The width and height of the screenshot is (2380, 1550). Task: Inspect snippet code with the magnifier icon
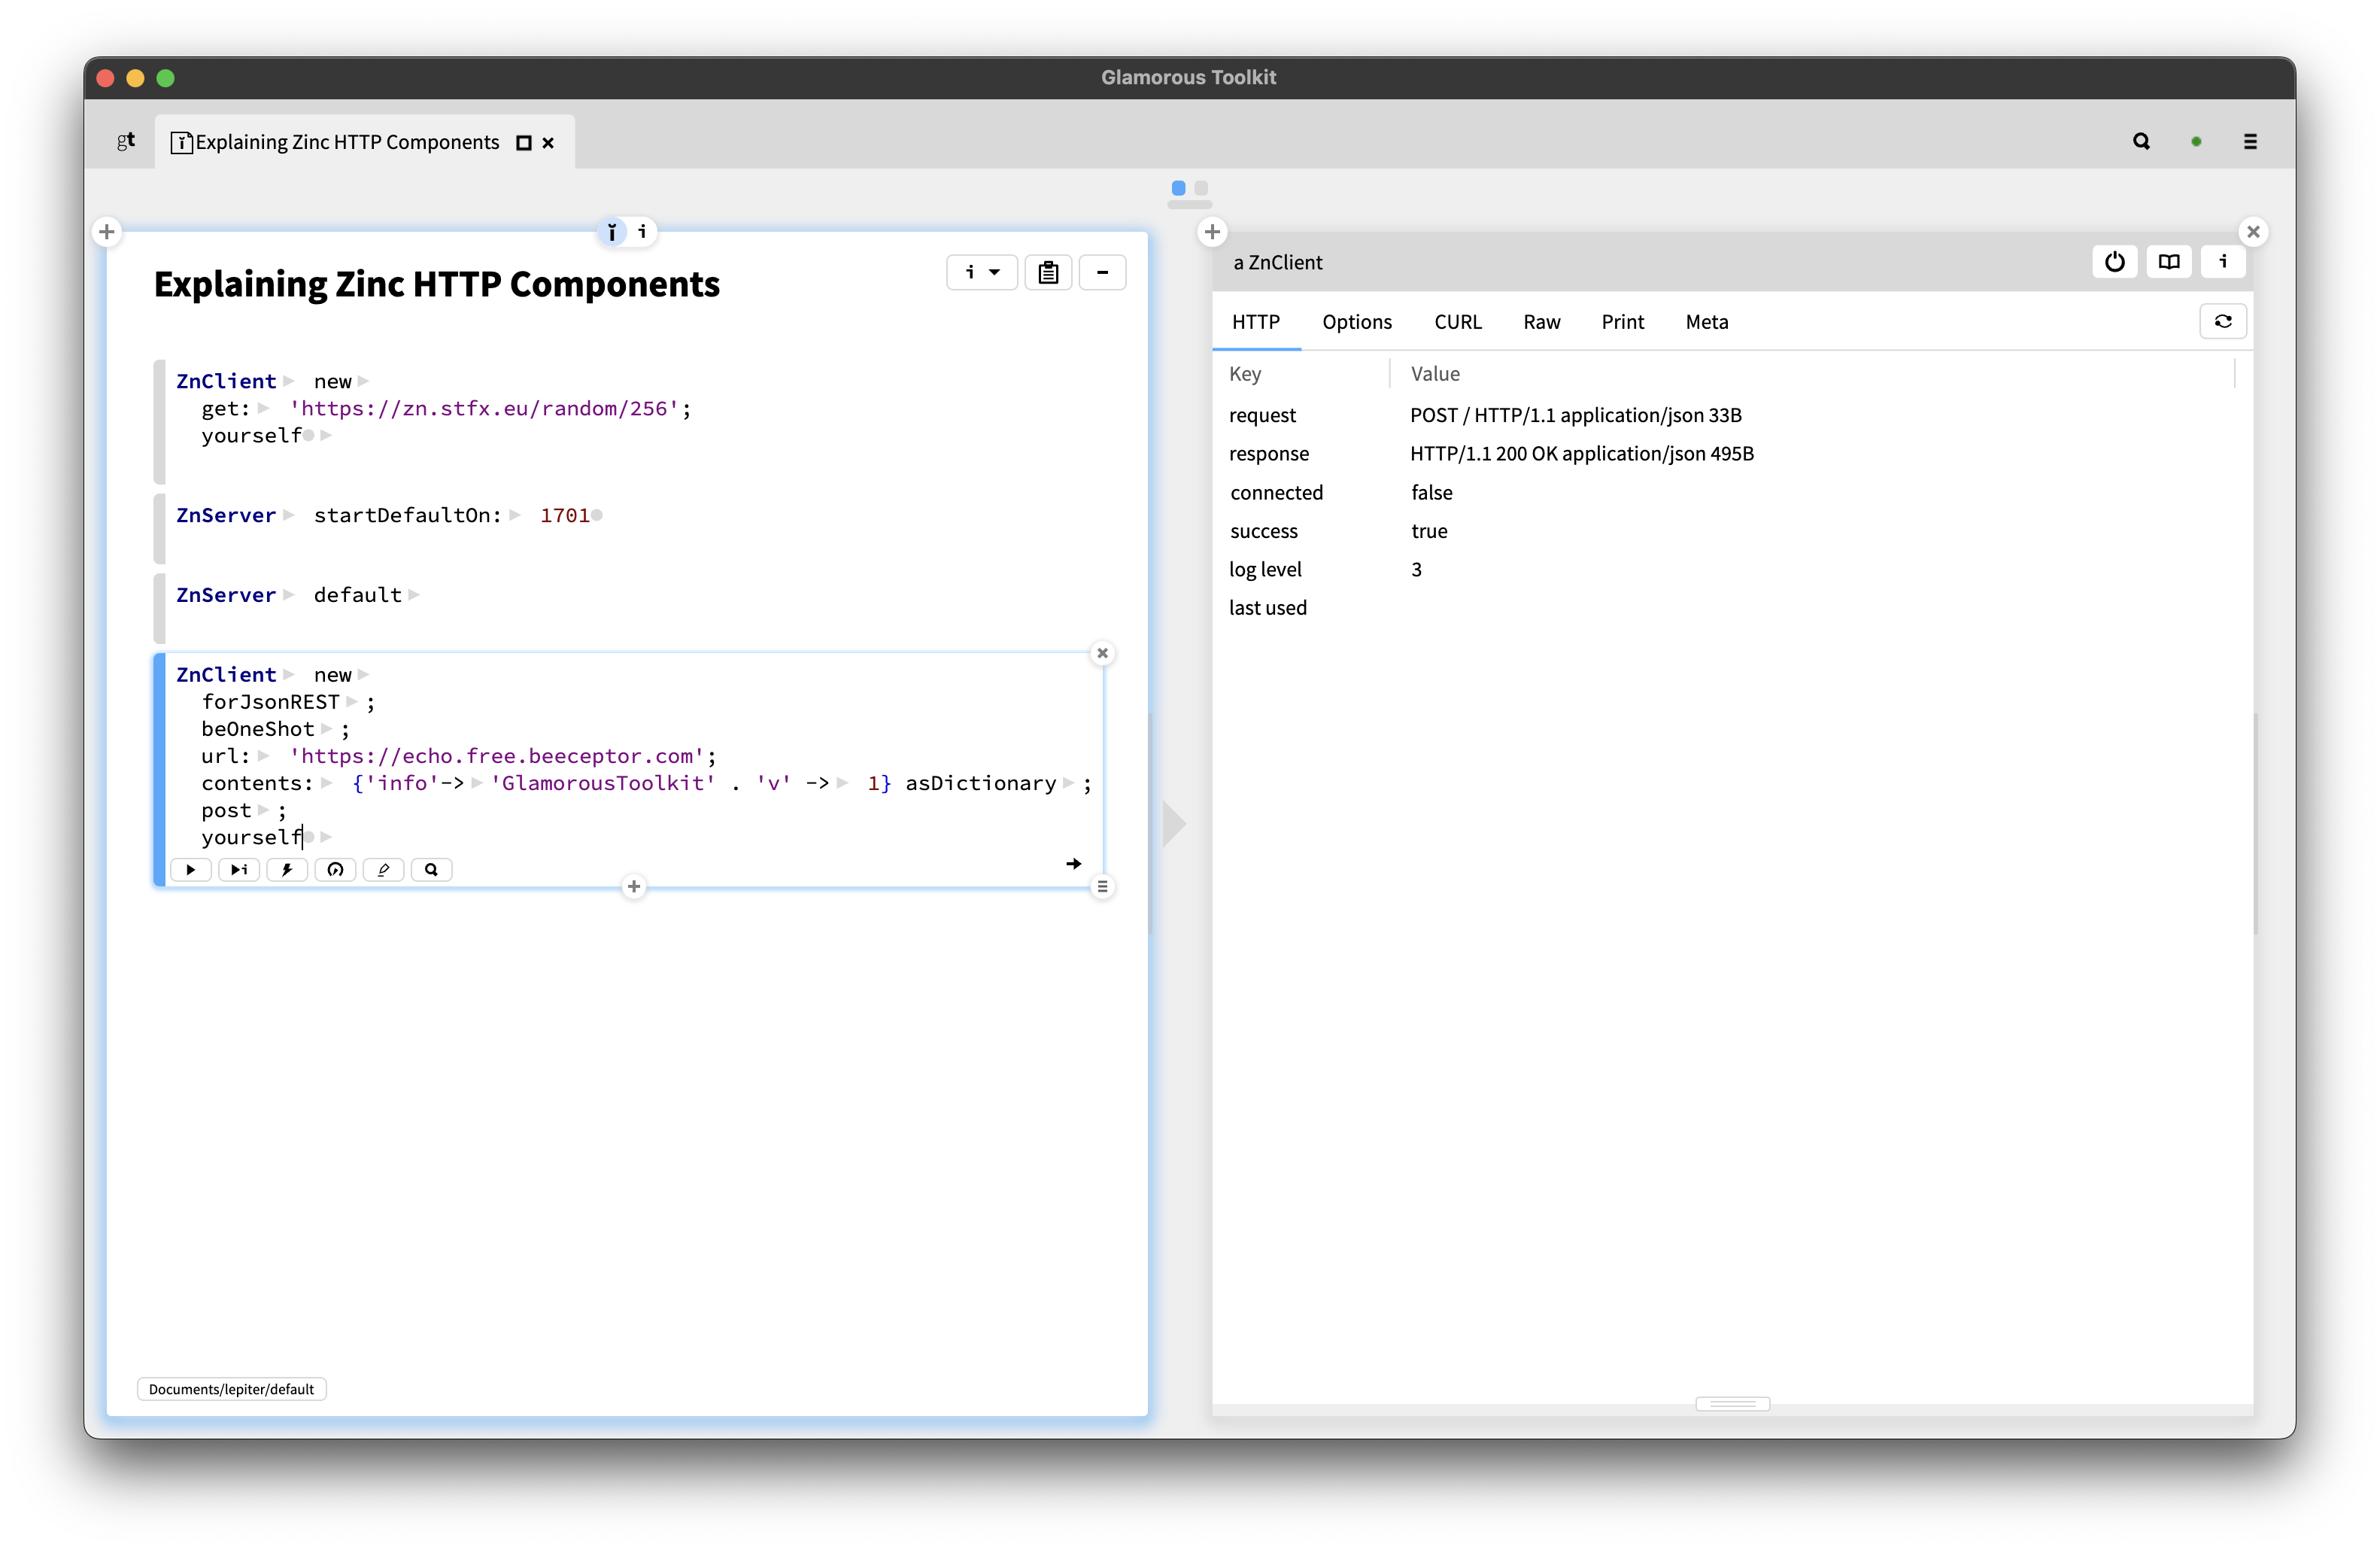point(430,869)
